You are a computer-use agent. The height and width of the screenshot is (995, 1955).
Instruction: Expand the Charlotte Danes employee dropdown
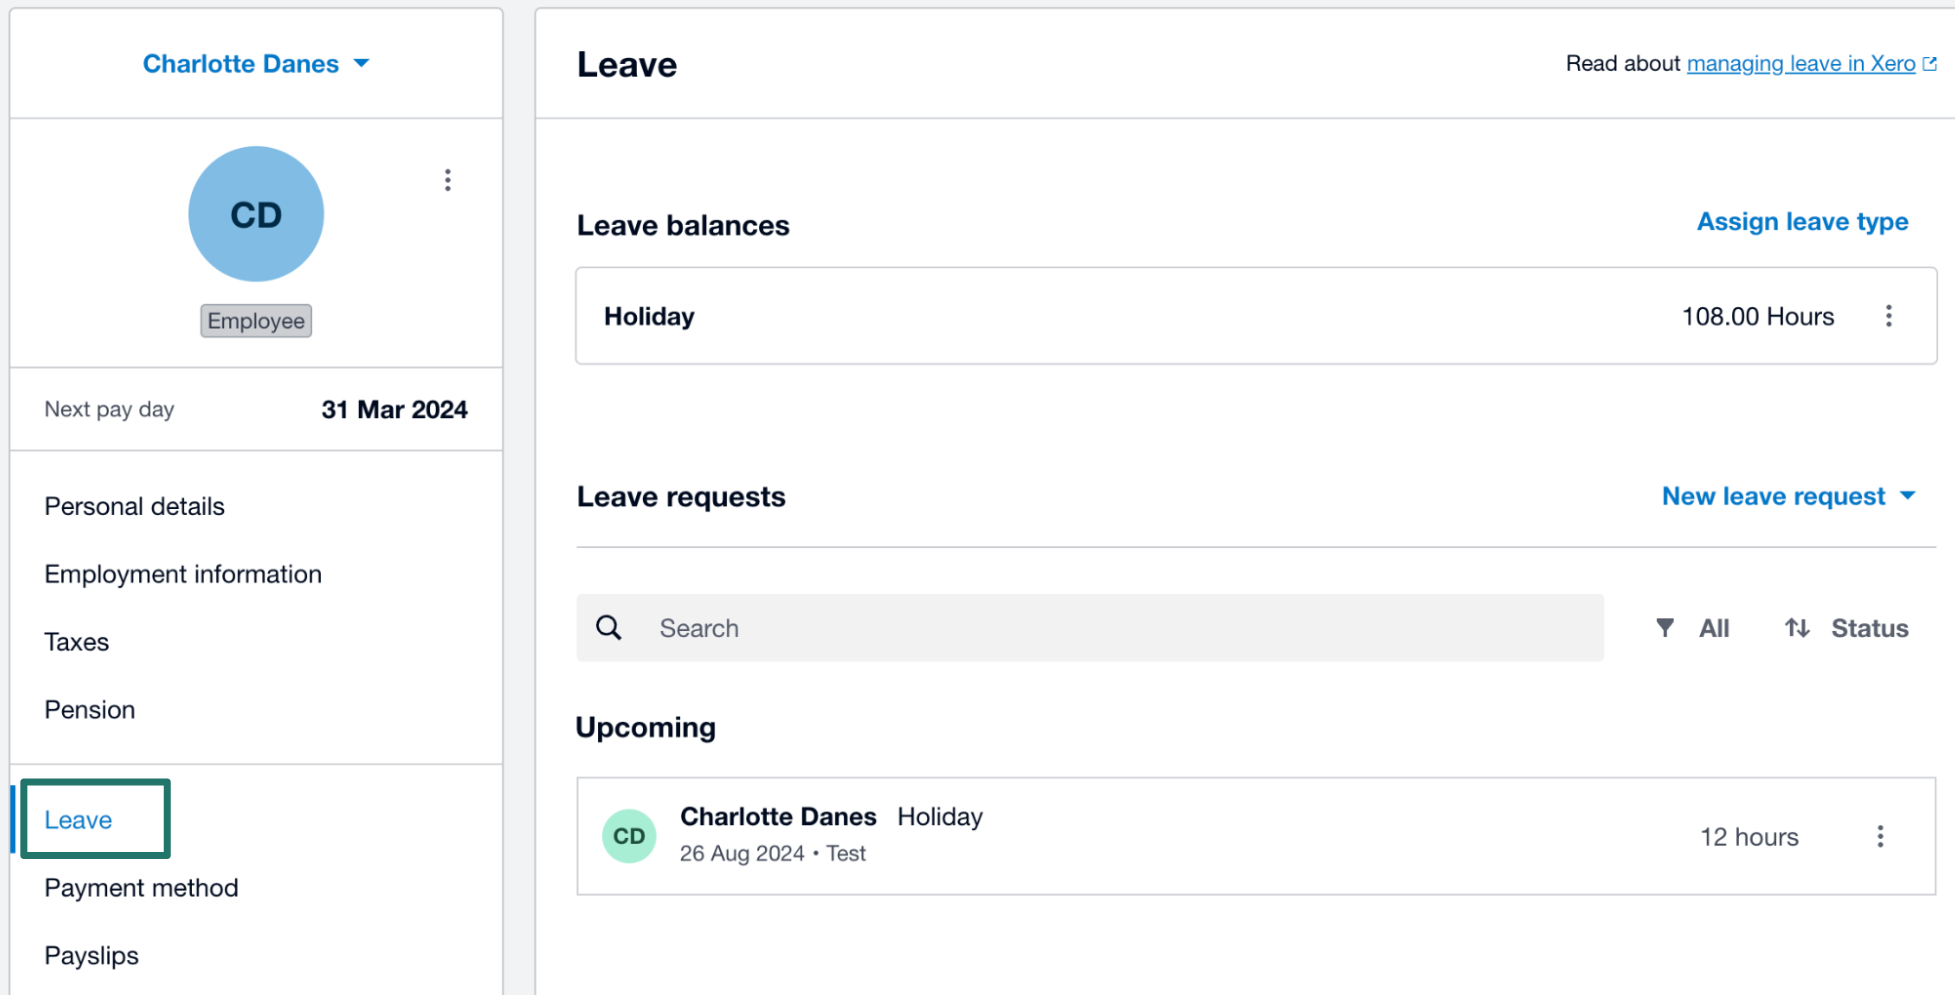256,64
